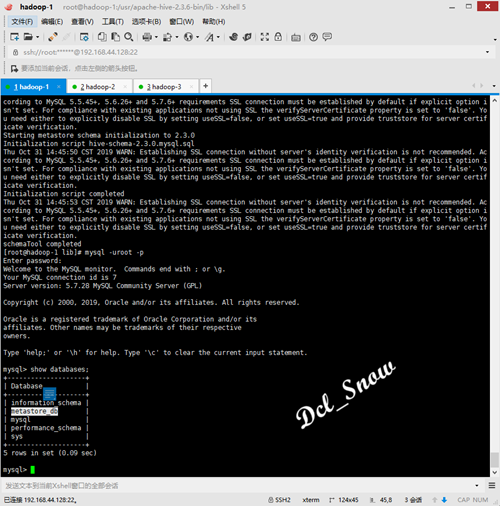Click the Font icon
Image resolution: width=500 pixels, height=506 pixels.
tap(209, 37)
